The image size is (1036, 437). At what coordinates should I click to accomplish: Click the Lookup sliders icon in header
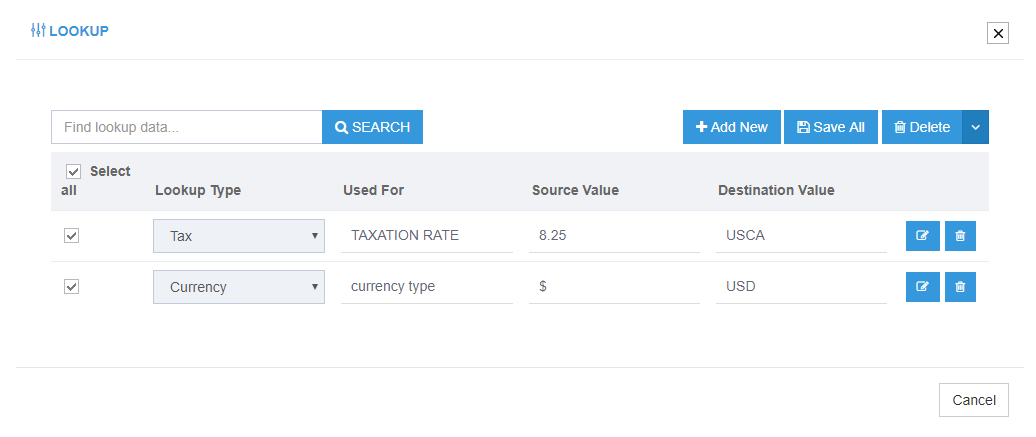(x=38, y=31)
